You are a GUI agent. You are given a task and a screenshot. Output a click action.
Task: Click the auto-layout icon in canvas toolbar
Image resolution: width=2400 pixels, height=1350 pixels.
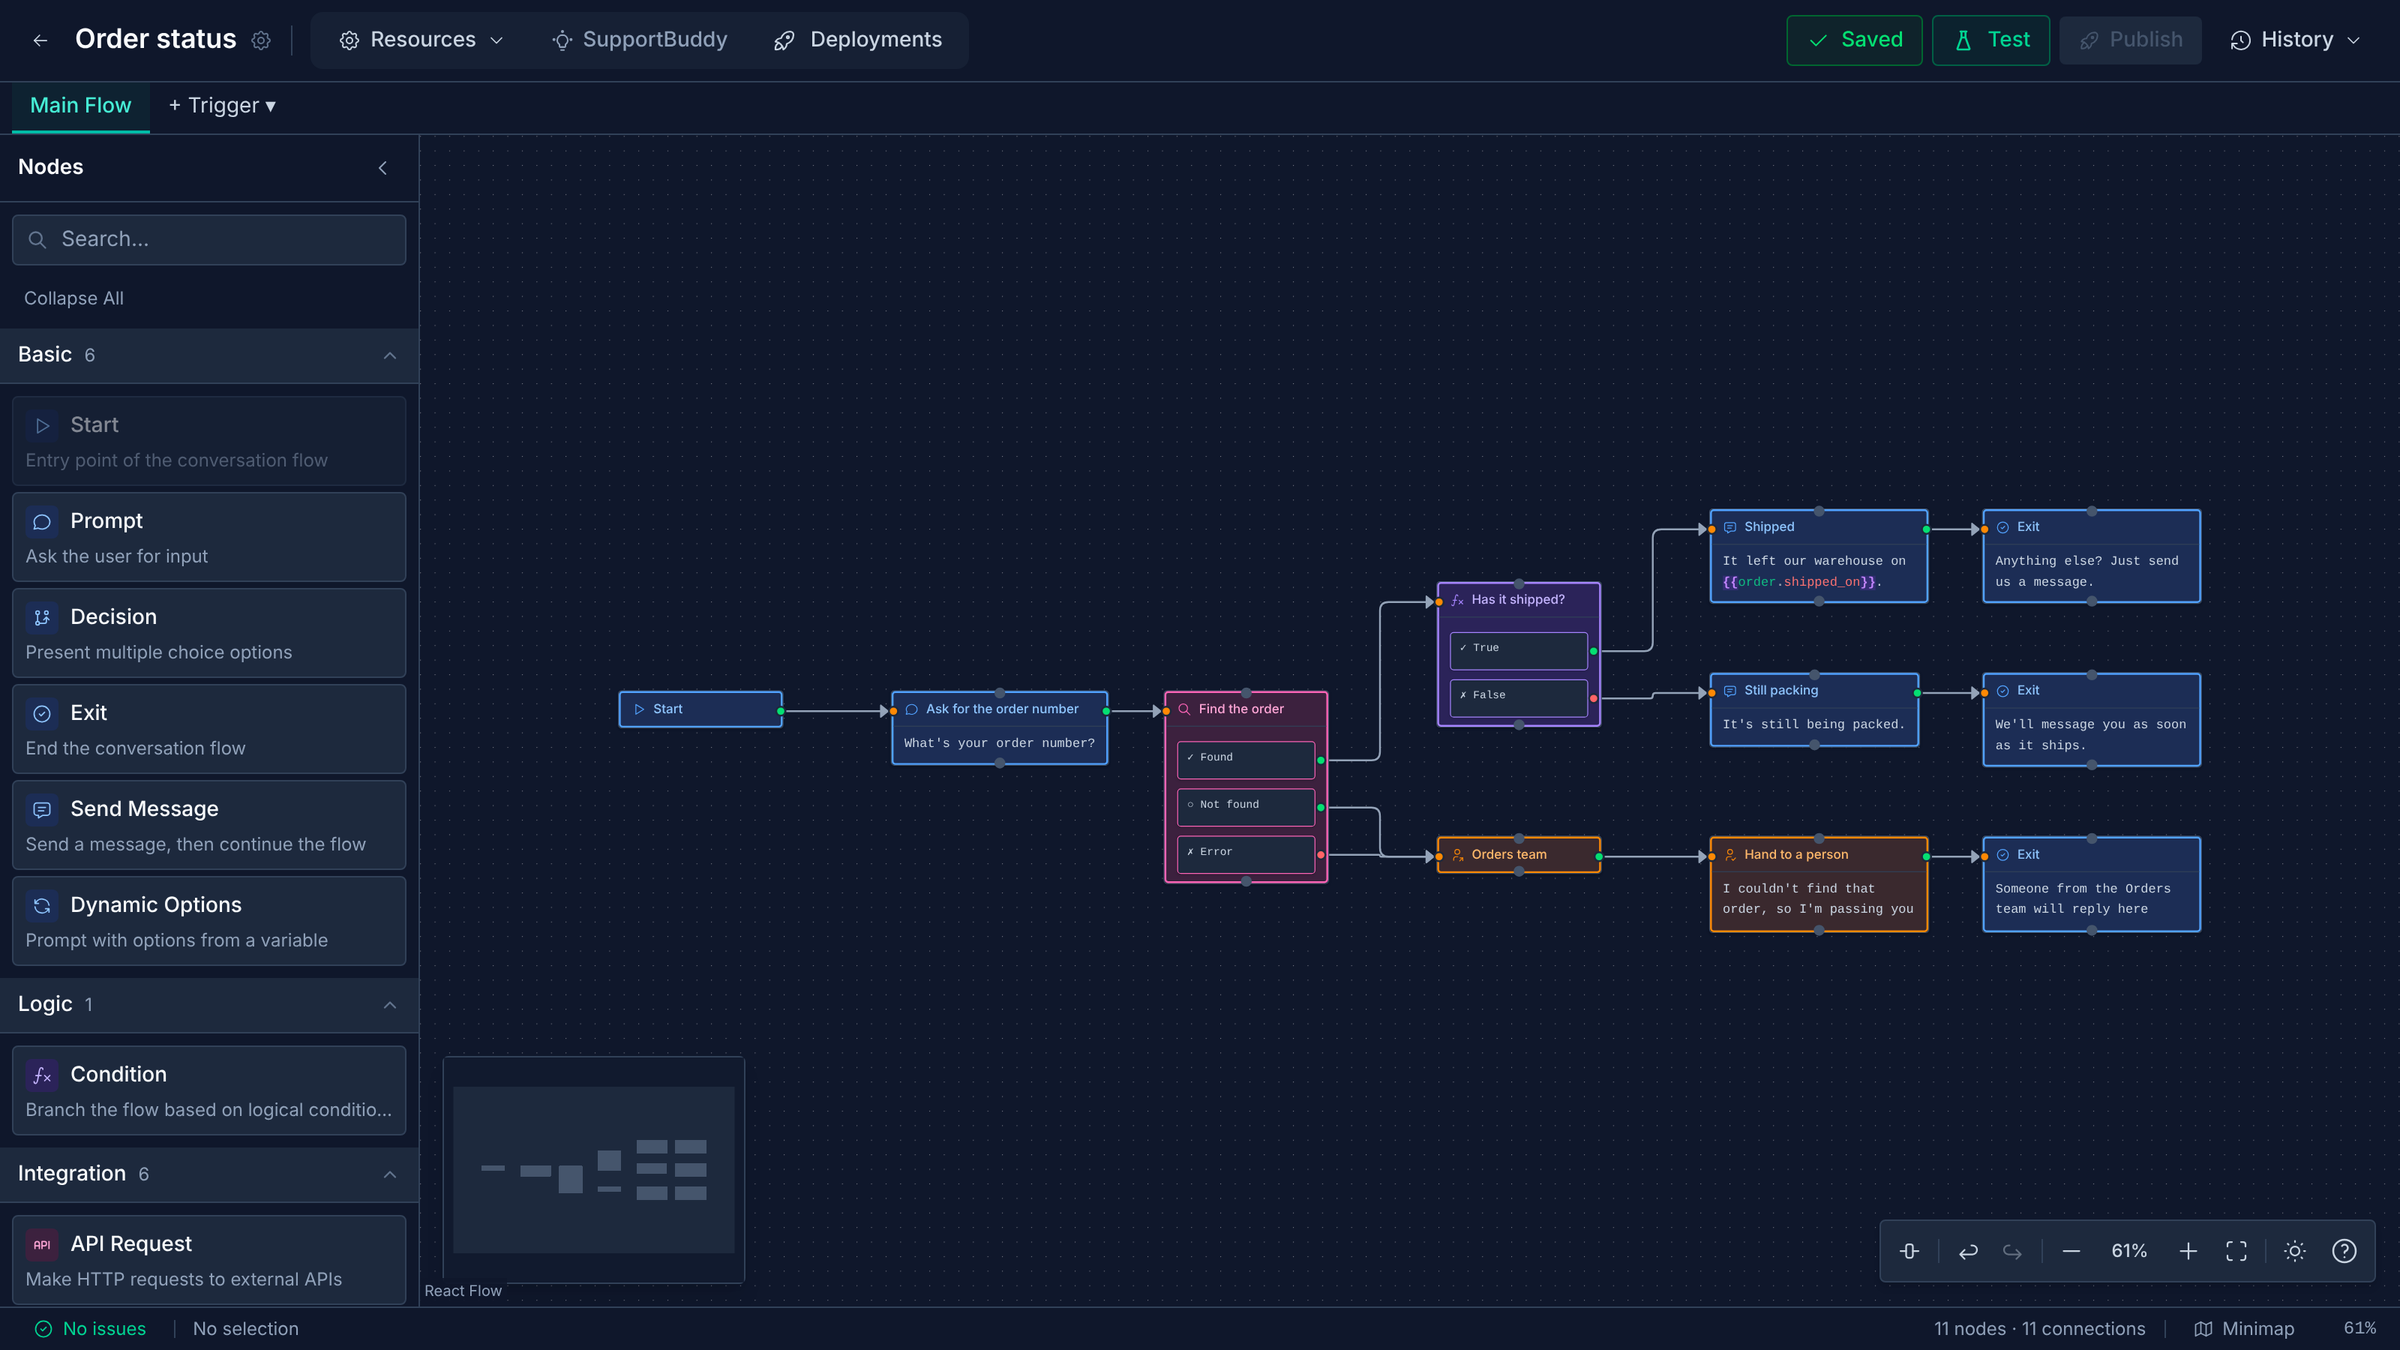pos(1909,1251)
